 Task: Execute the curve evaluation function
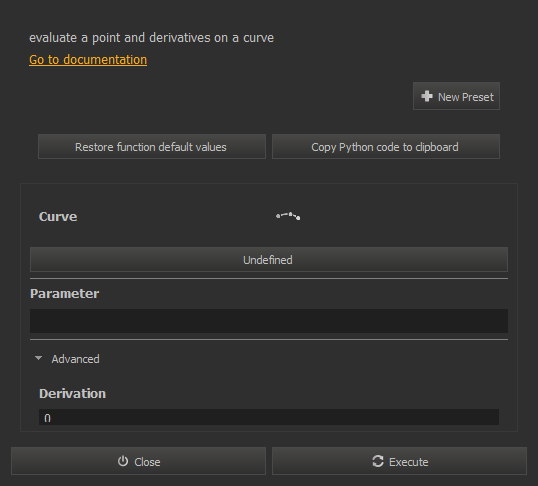[399, 461]
